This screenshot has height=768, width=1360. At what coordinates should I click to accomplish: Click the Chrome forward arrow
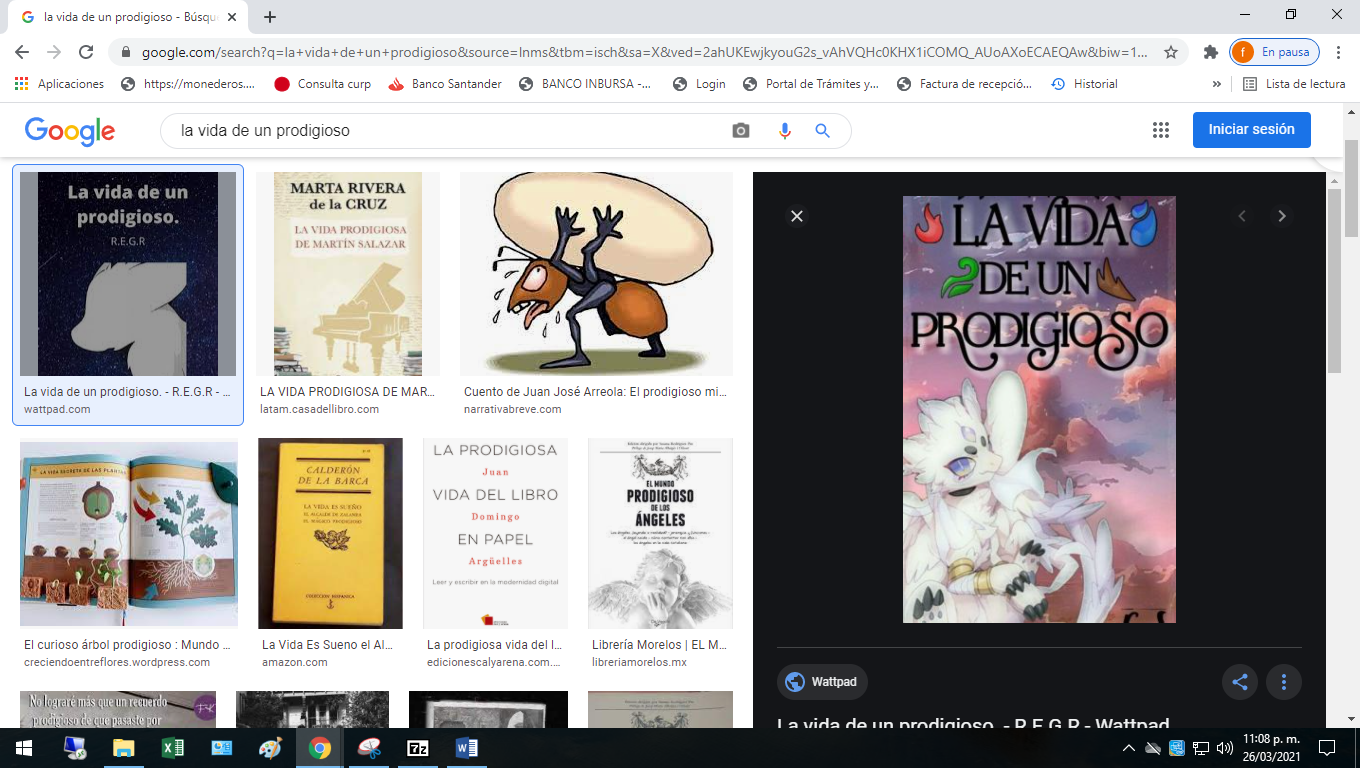pyautogui.click(x=54, y=52)
